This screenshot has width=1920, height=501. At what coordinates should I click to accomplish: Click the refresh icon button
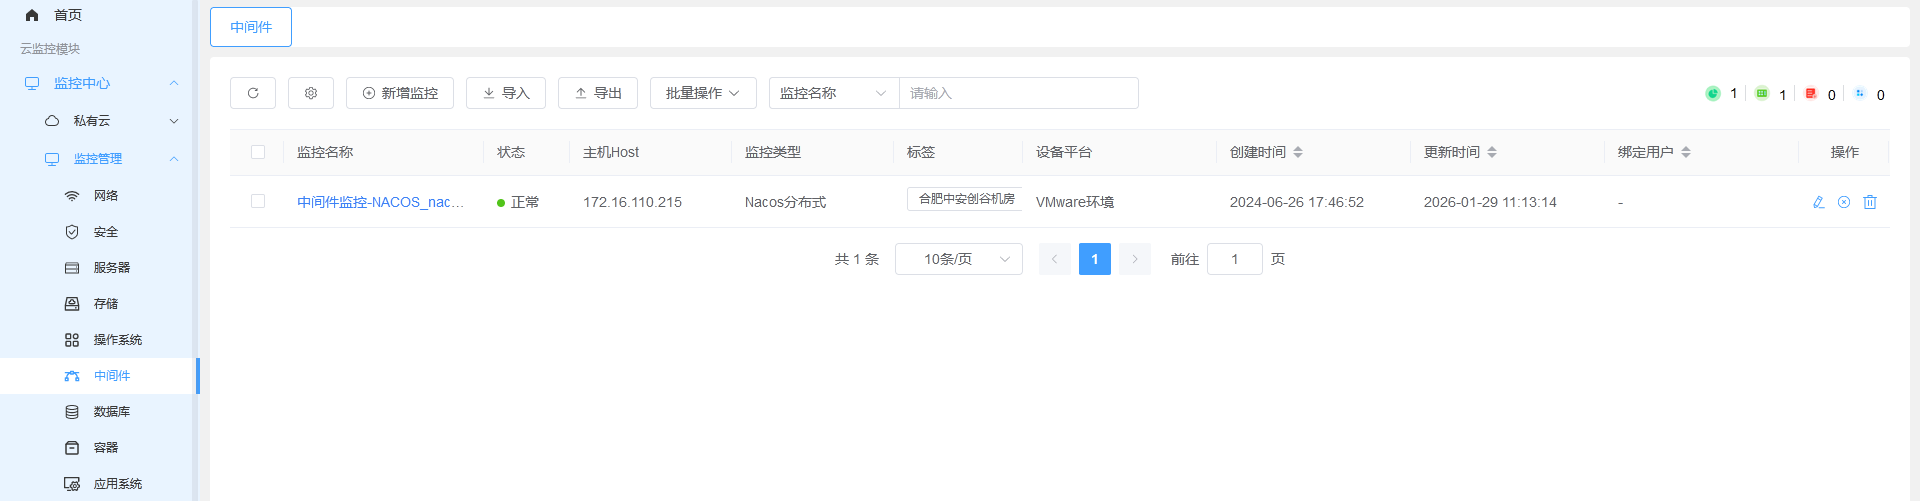253,93
